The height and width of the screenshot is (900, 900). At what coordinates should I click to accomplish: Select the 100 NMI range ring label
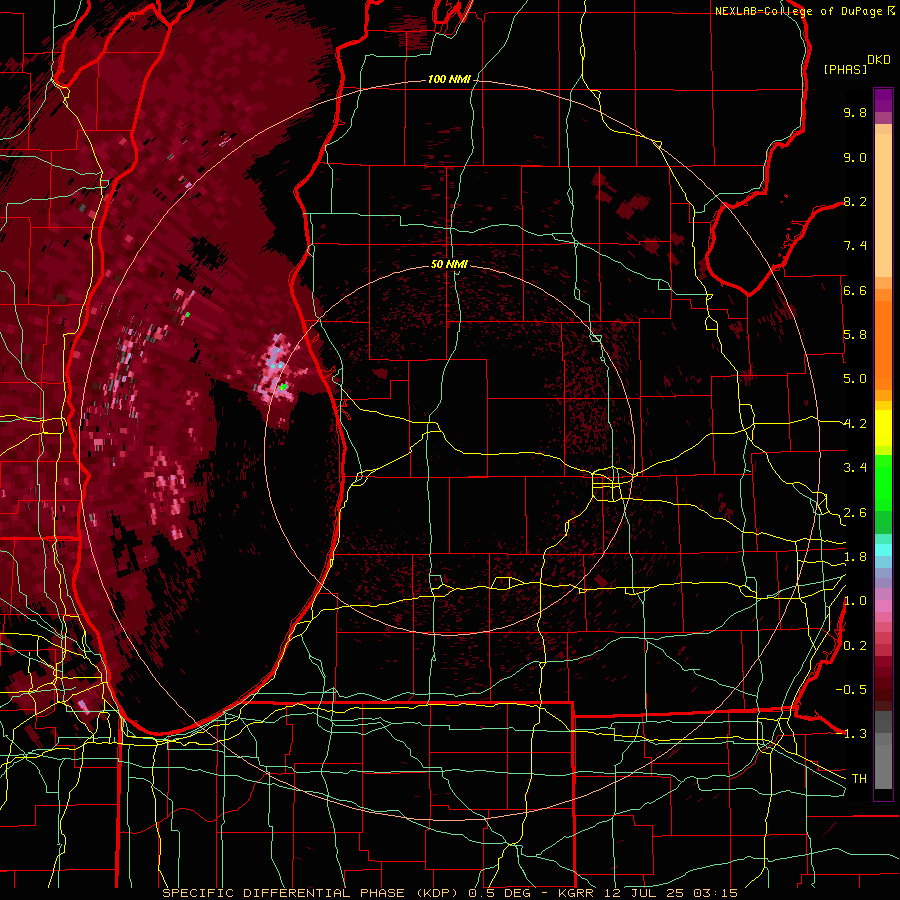[x=449, y=79]
